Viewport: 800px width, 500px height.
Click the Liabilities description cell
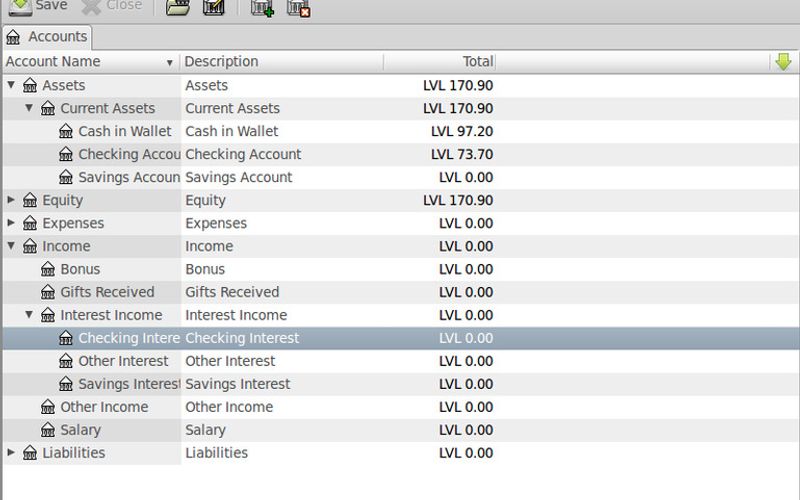[x=216, y=453]
